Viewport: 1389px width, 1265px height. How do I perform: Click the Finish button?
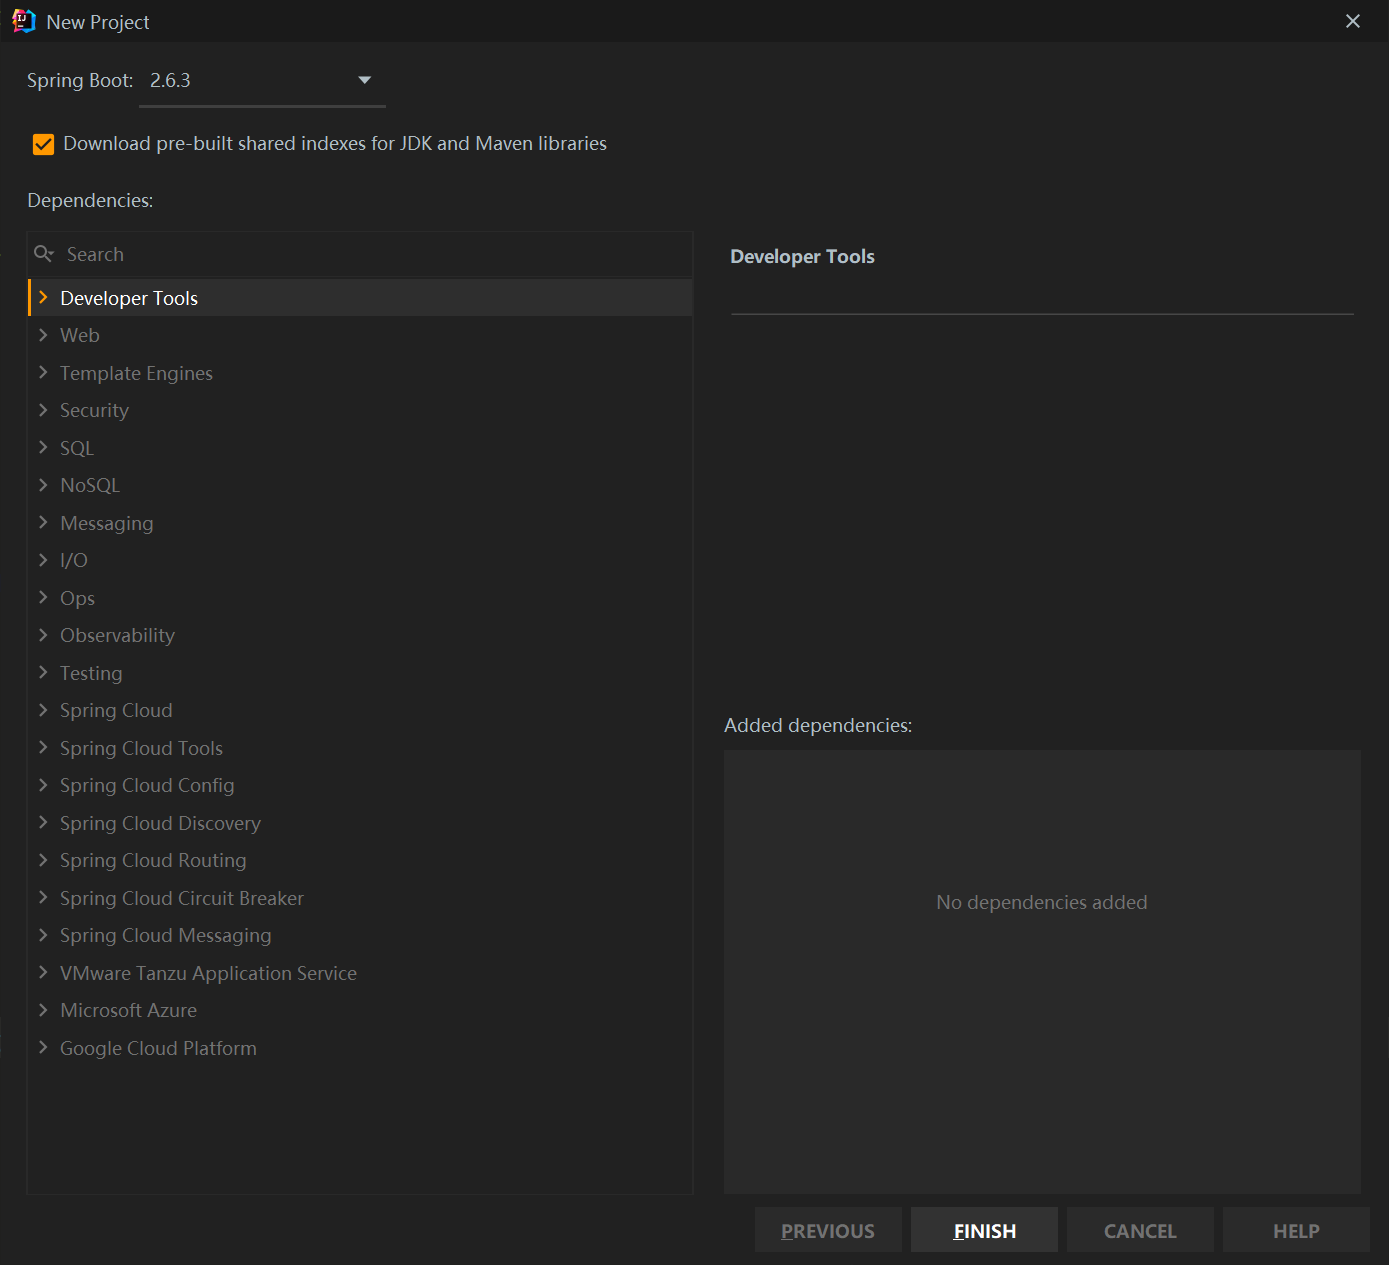[984, 1230]
